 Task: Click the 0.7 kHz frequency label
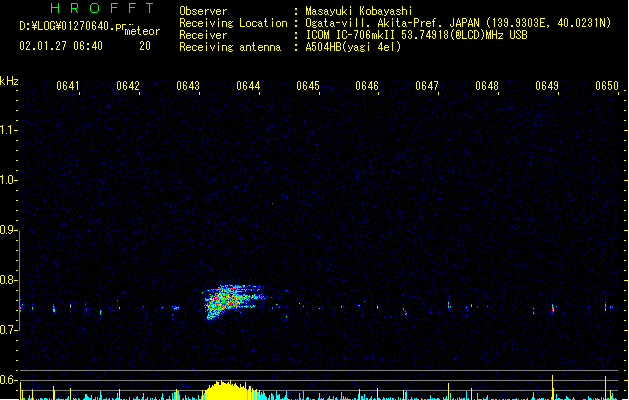coord(8,330)
